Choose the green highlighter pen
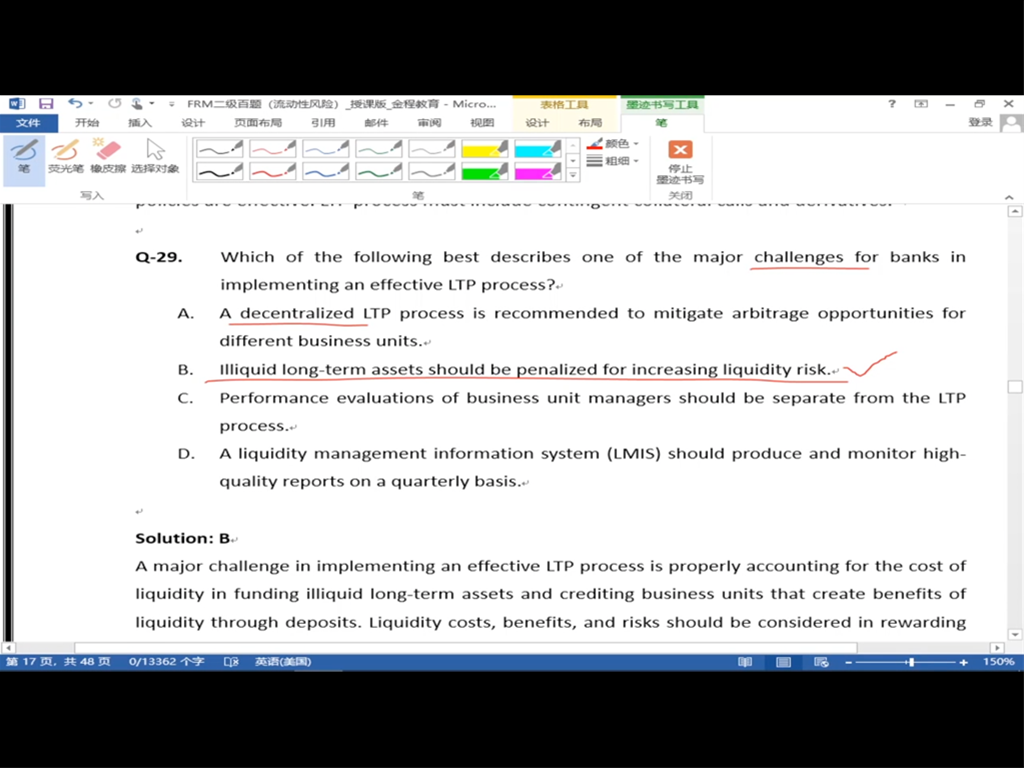Viewport: 1024px width, 768px height. (485, 171)
